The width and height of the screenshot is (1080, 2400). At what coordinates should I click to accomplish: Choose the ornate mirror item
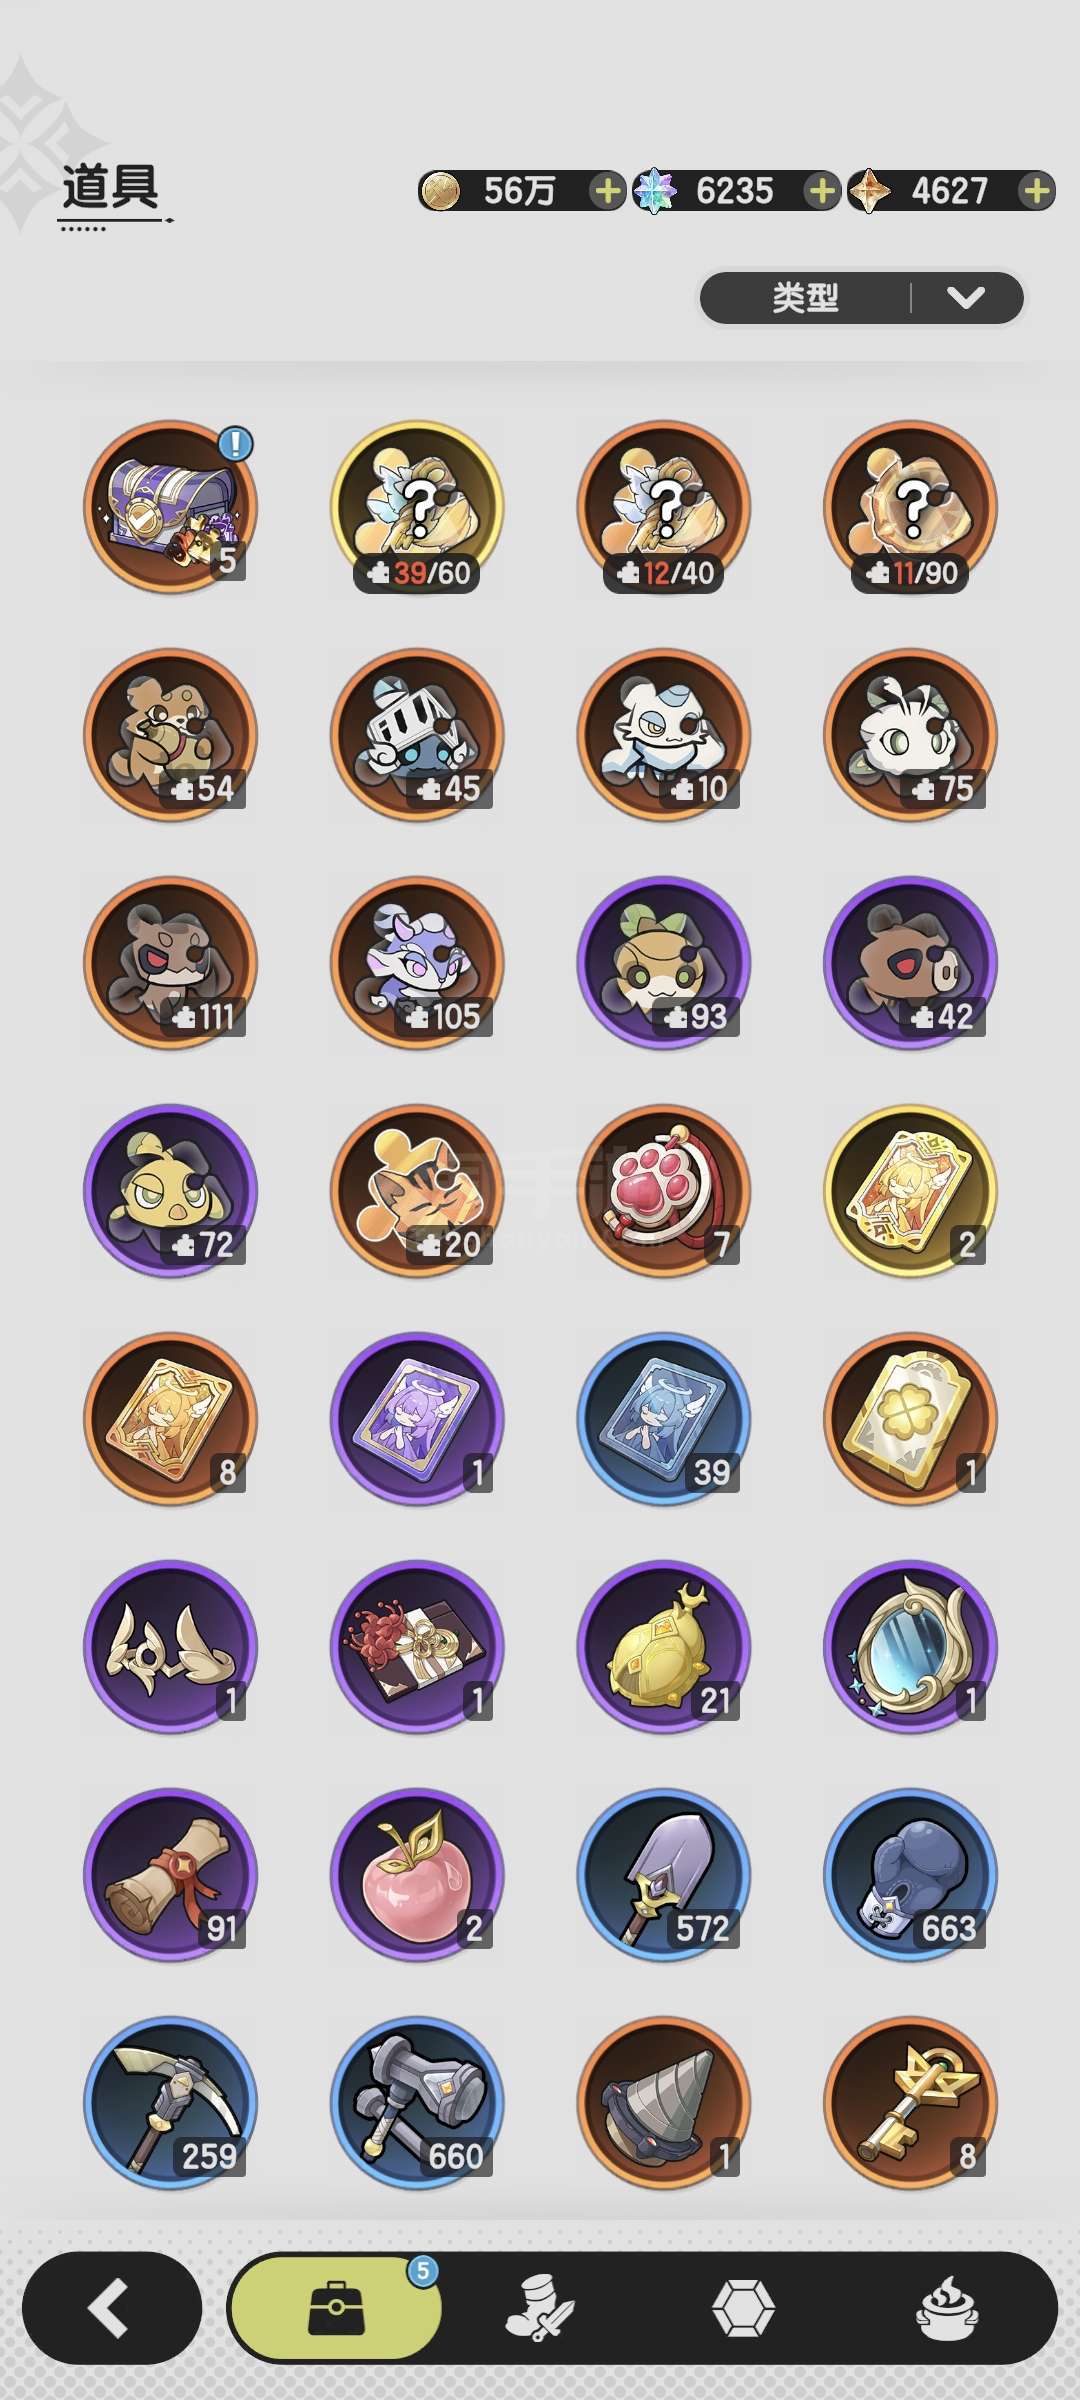[910, 1647]
